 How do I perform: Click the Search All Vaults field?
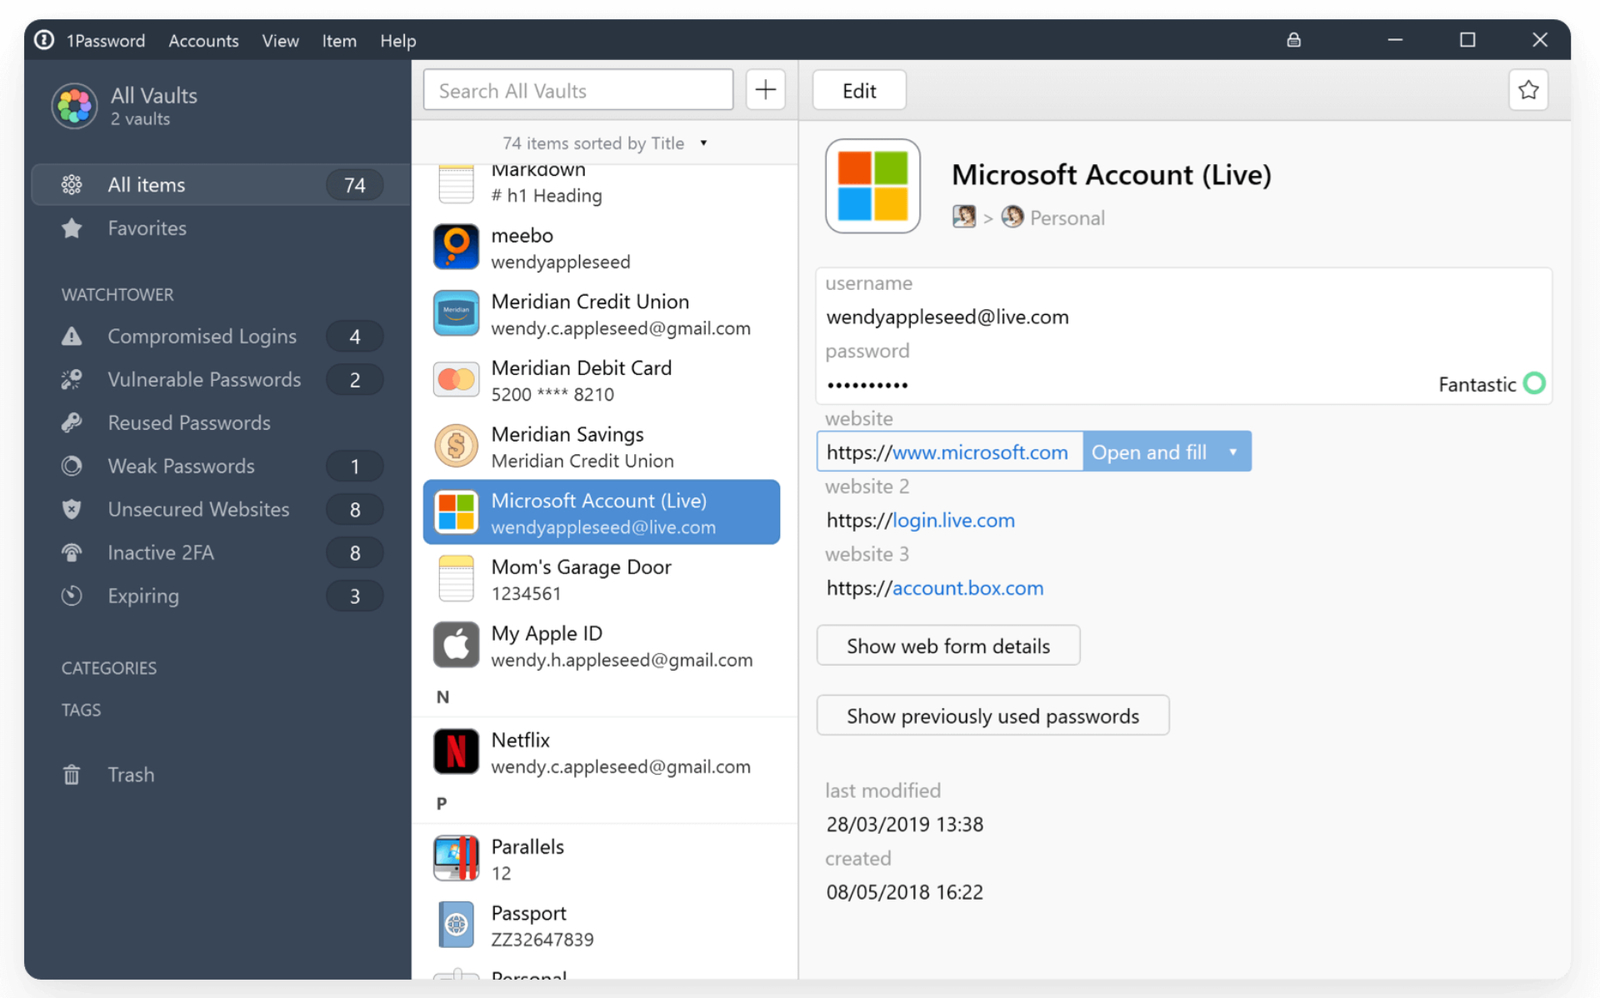tap(578, 91)
